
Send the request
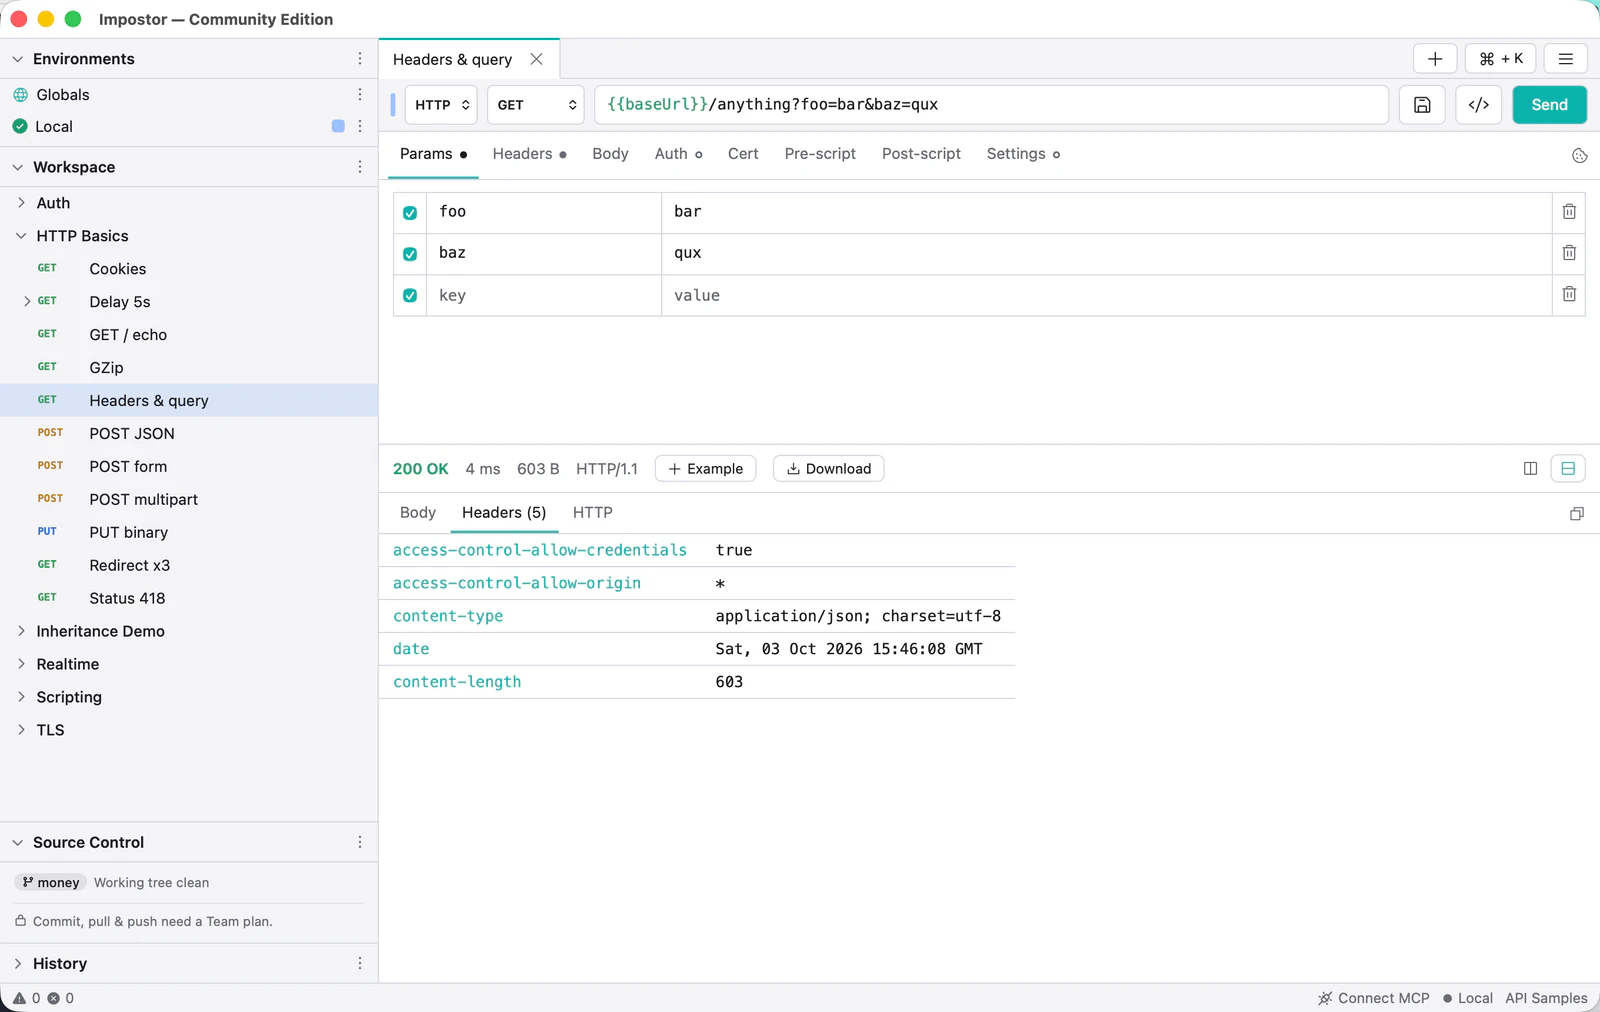click(1549, 105)
